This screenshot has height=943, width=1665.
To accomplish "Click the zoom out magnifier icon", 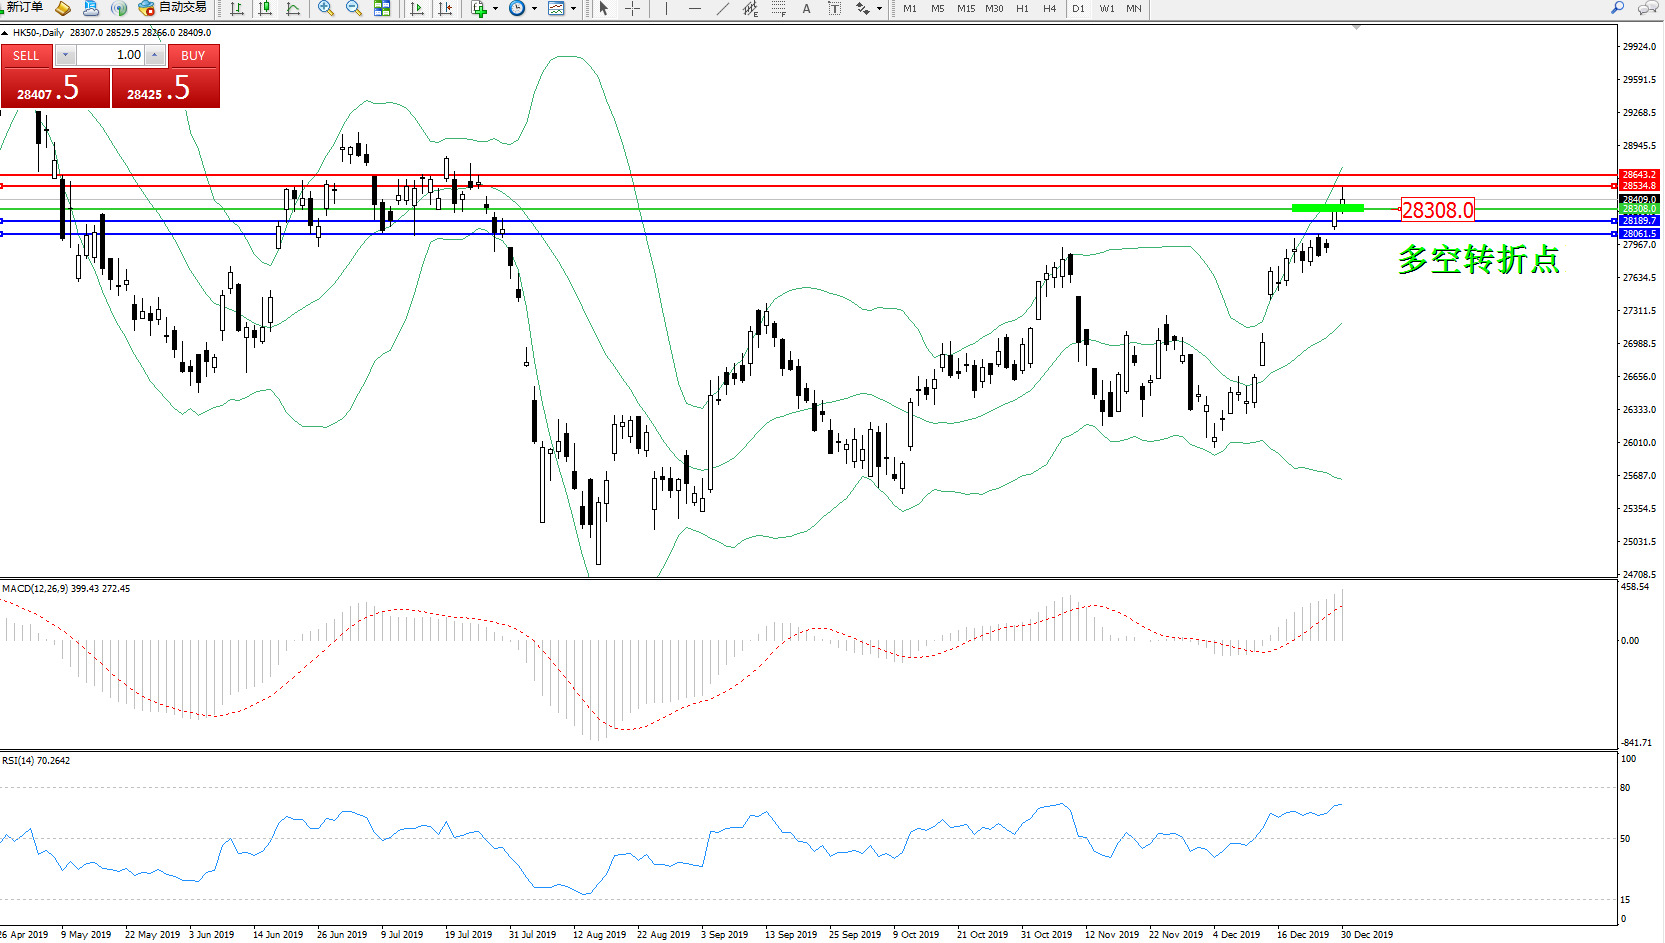I will [353, 8].
